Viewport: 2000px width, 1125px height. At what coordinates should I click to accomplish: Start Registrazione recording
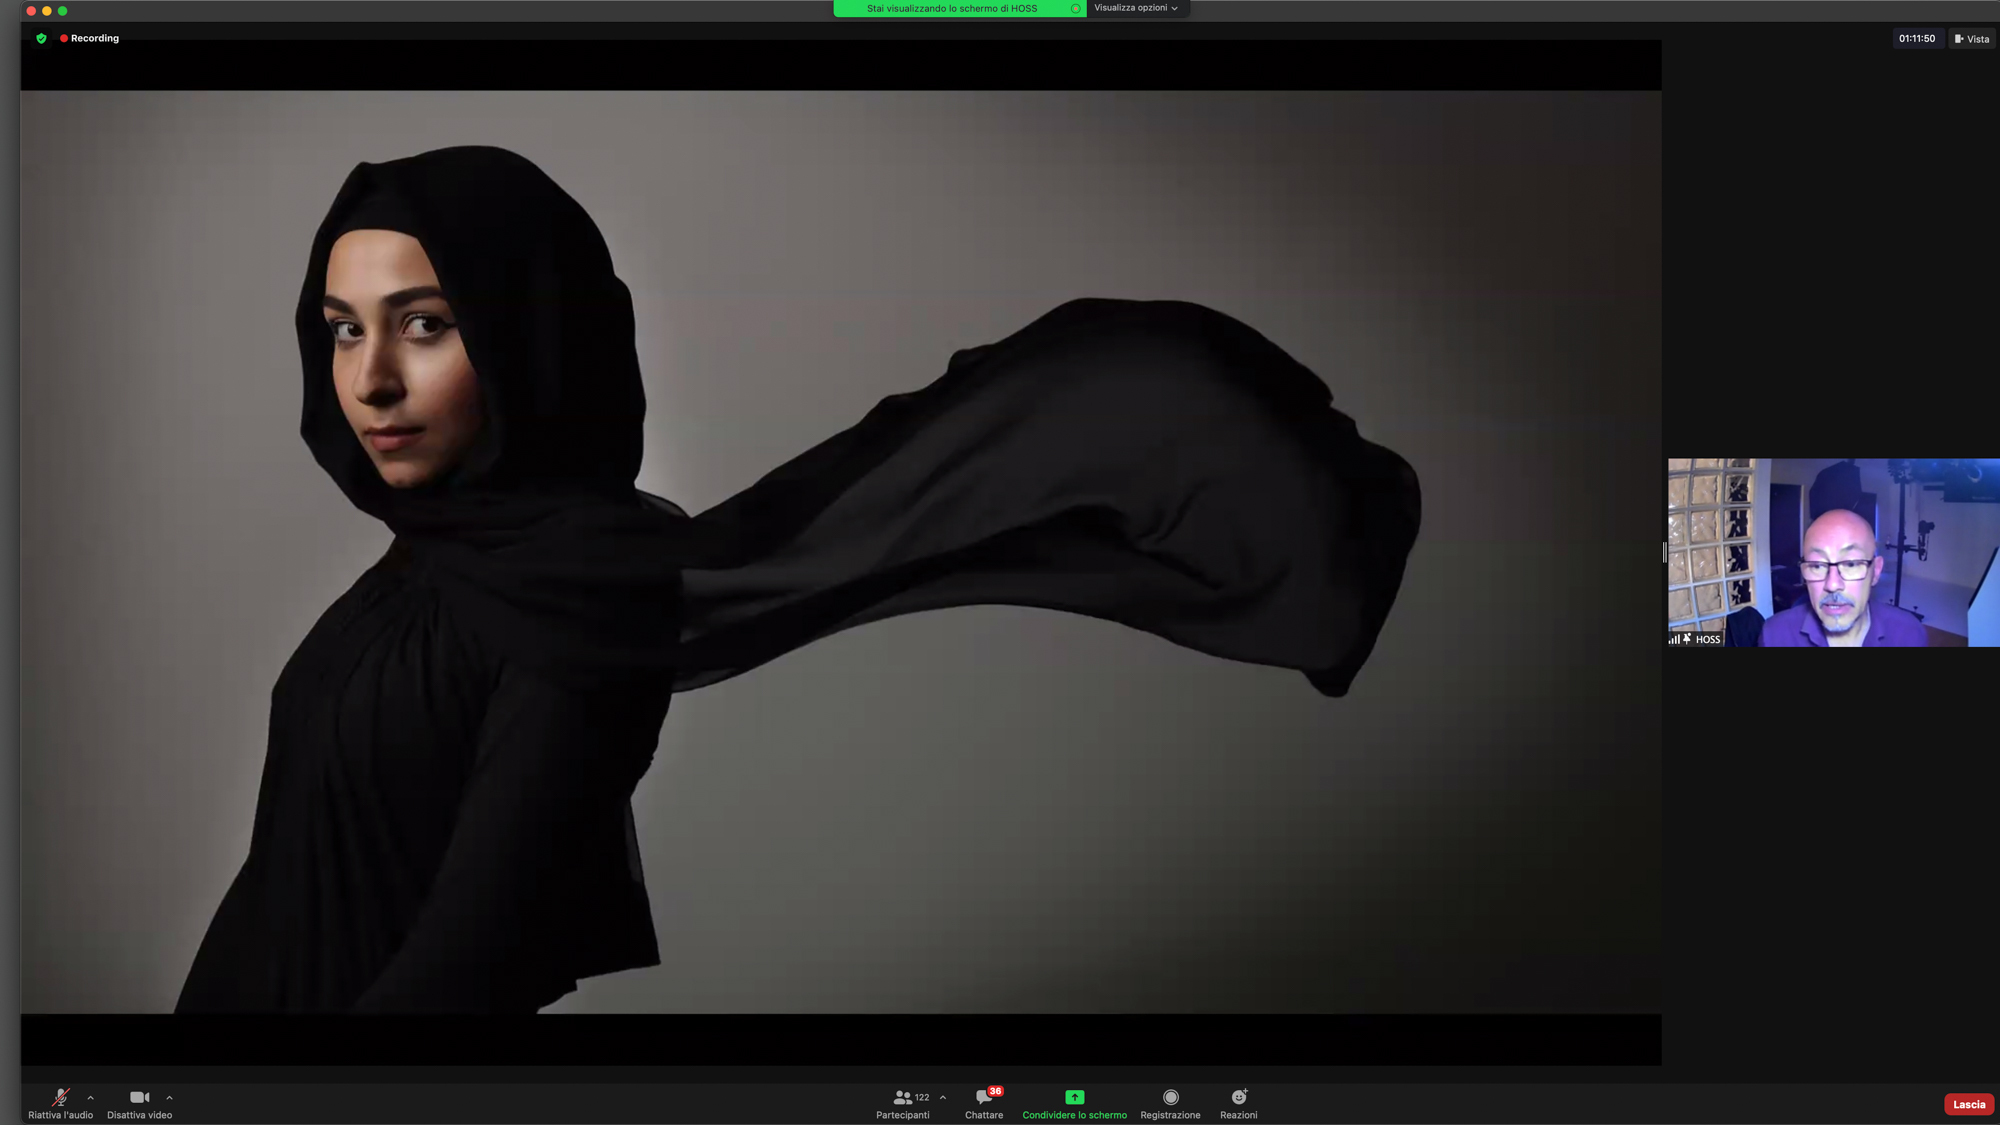click(1170, 1103)
